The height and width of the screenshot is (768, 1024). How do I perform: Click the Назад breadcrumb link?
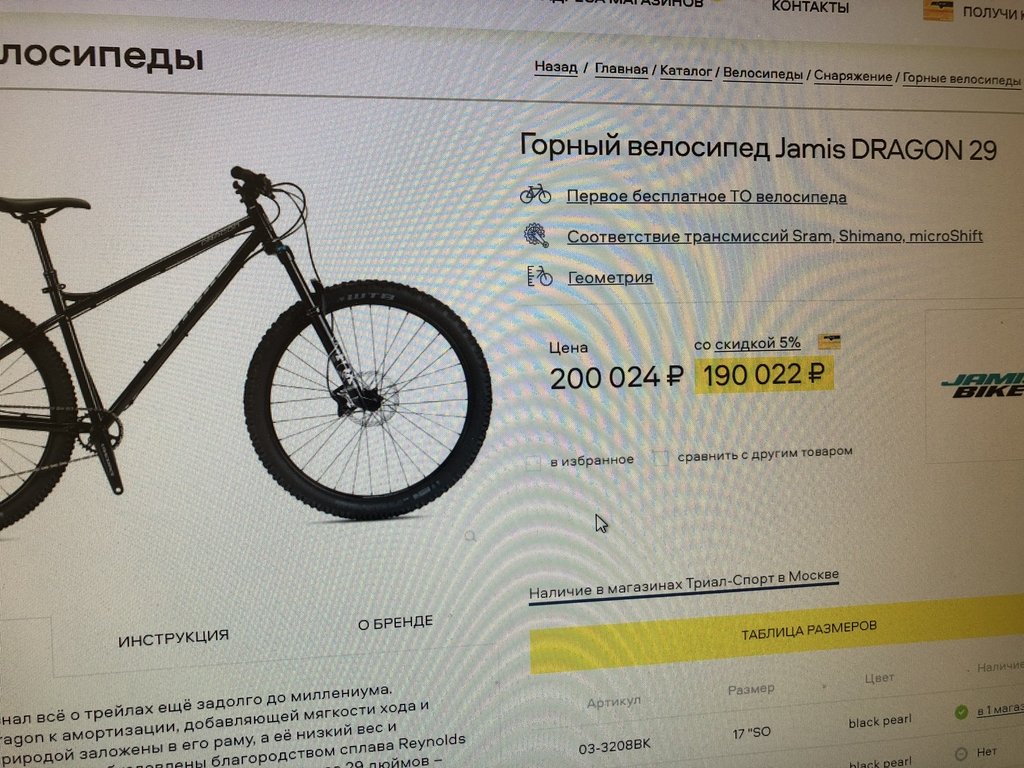point(556,67)
